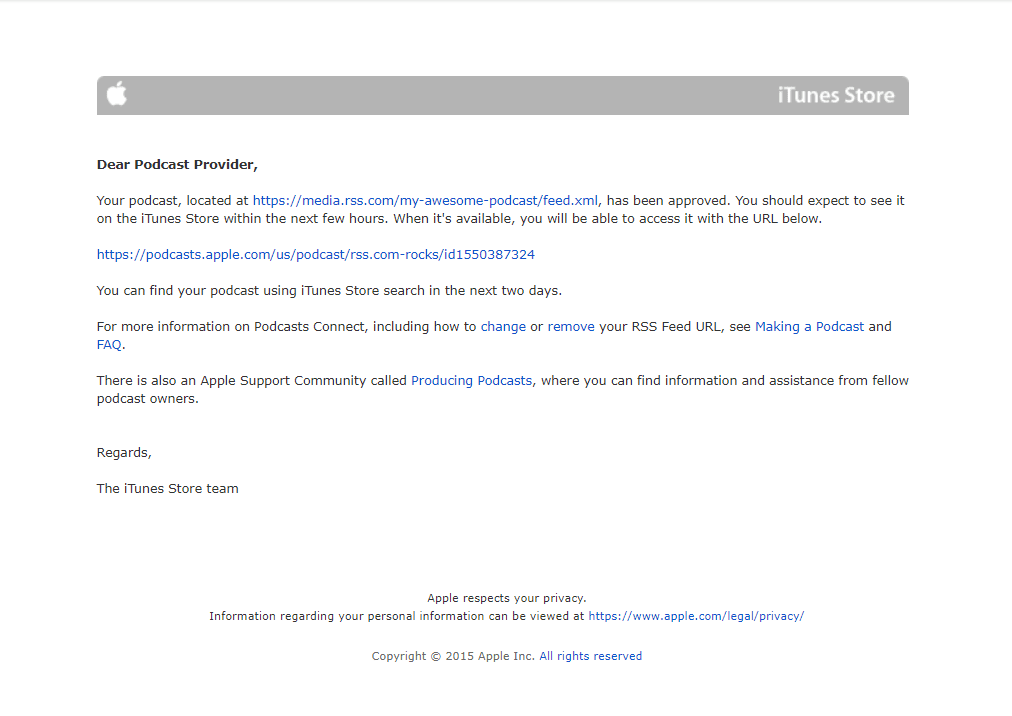1012x716 pixels.
Task: Click the "Apple respects your privacy" text
Action: tap(506, 598)
